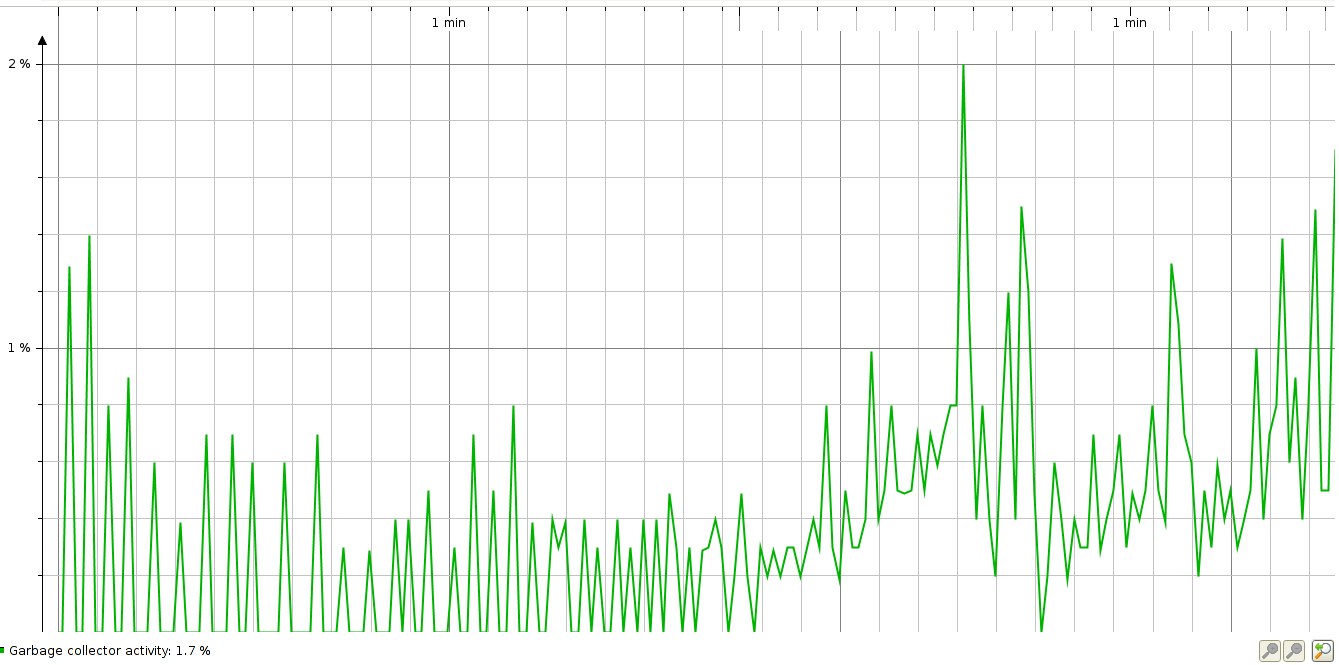Click the zoom-in magnifier icon
This screenshot has height=665, width=1339.
[1270, 650]
